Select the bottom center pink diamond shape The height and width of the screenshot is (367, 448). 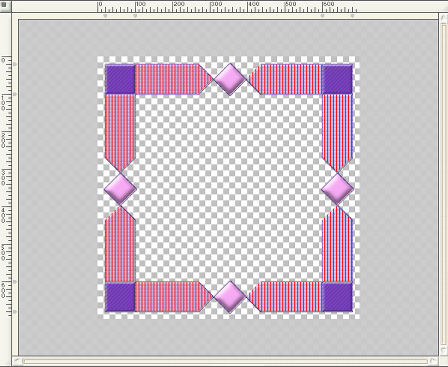pyautogui.click(x=230, y=297)
